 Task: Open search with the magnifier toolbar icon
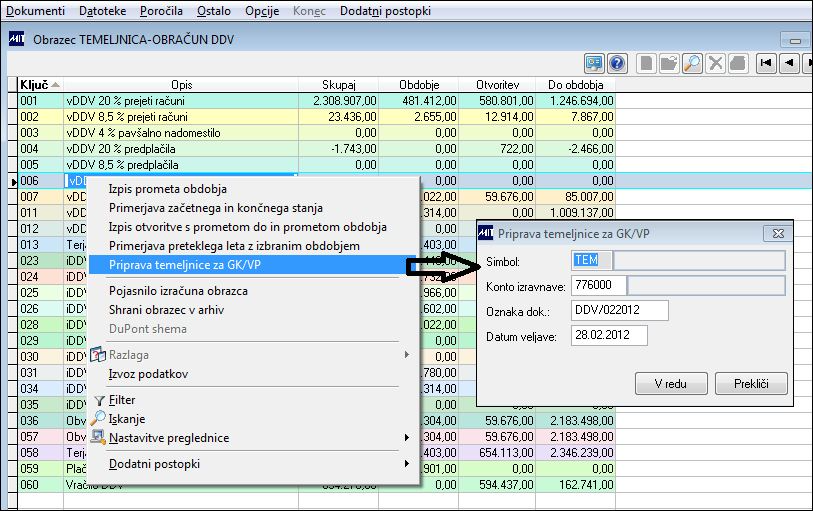point(692,63)
